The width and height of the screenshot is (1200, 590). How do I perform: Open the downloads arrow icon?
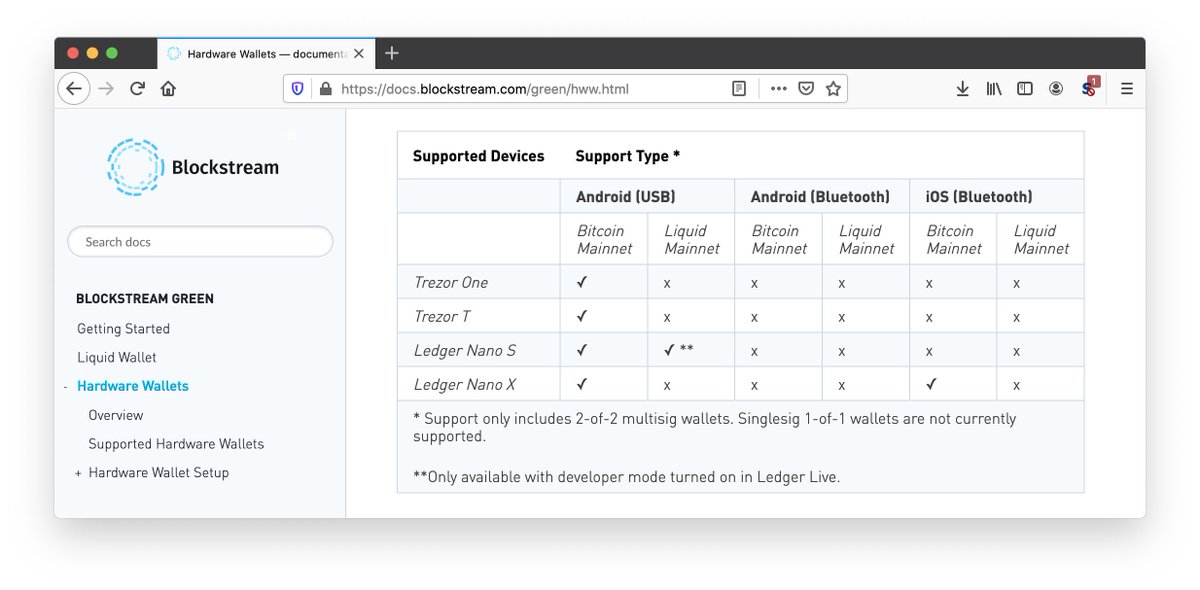[962, 89]
